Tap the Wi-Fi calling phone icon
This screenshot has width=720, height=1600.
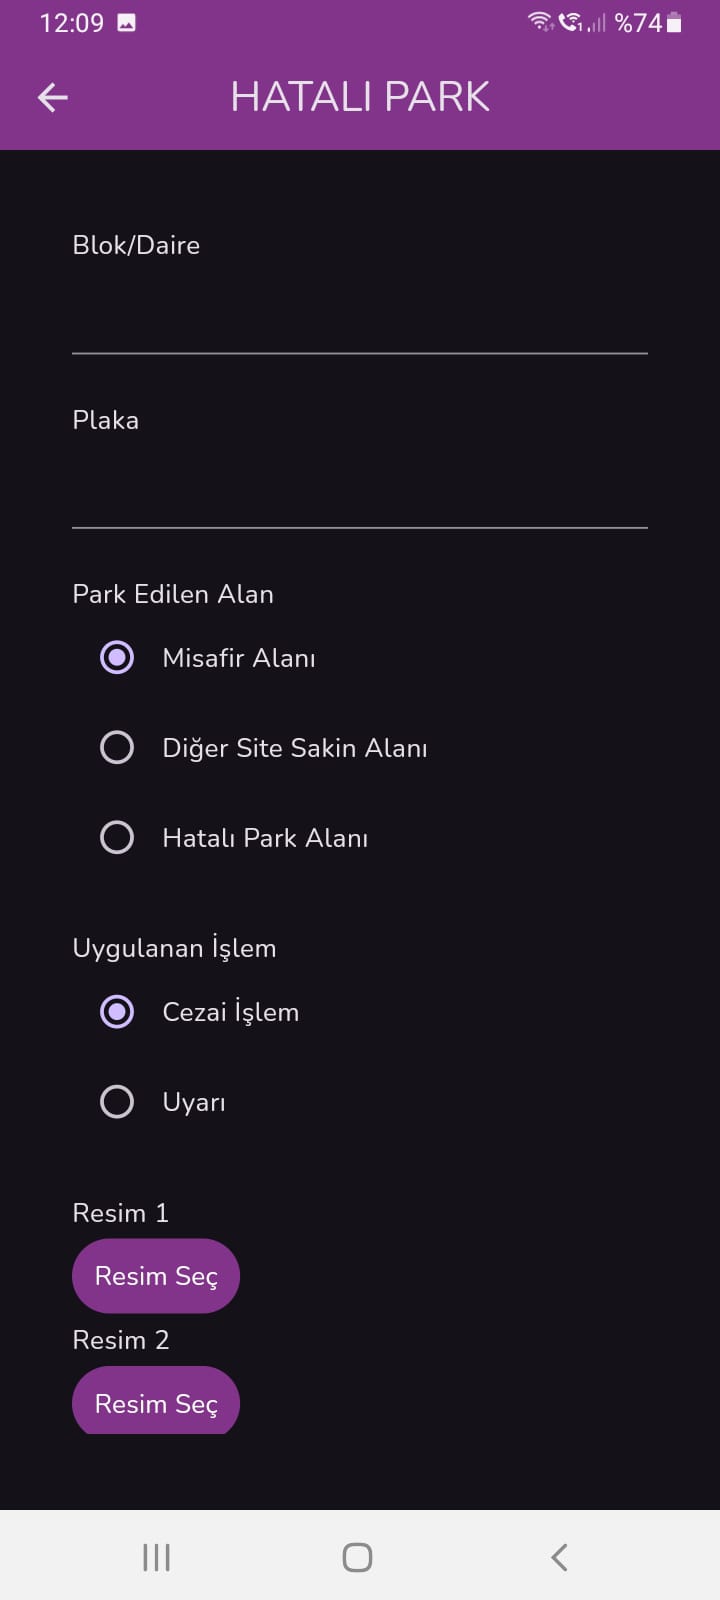click(x=570, y=22)
